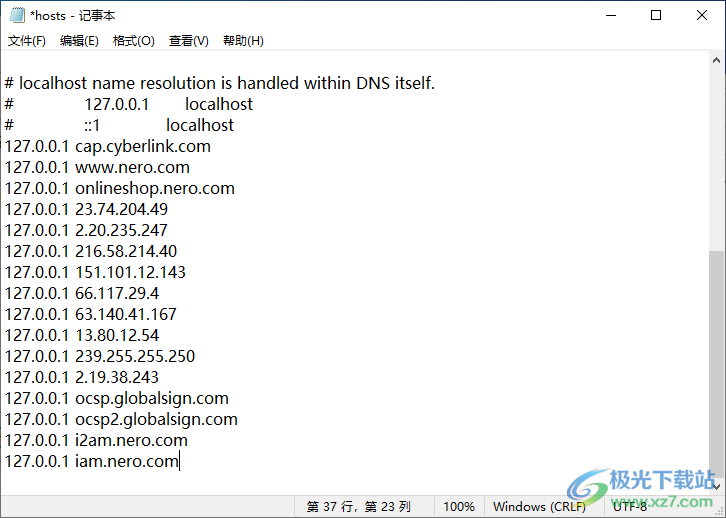Click the line '127.0.0.1 216.58.214.40'

point(91,251)
